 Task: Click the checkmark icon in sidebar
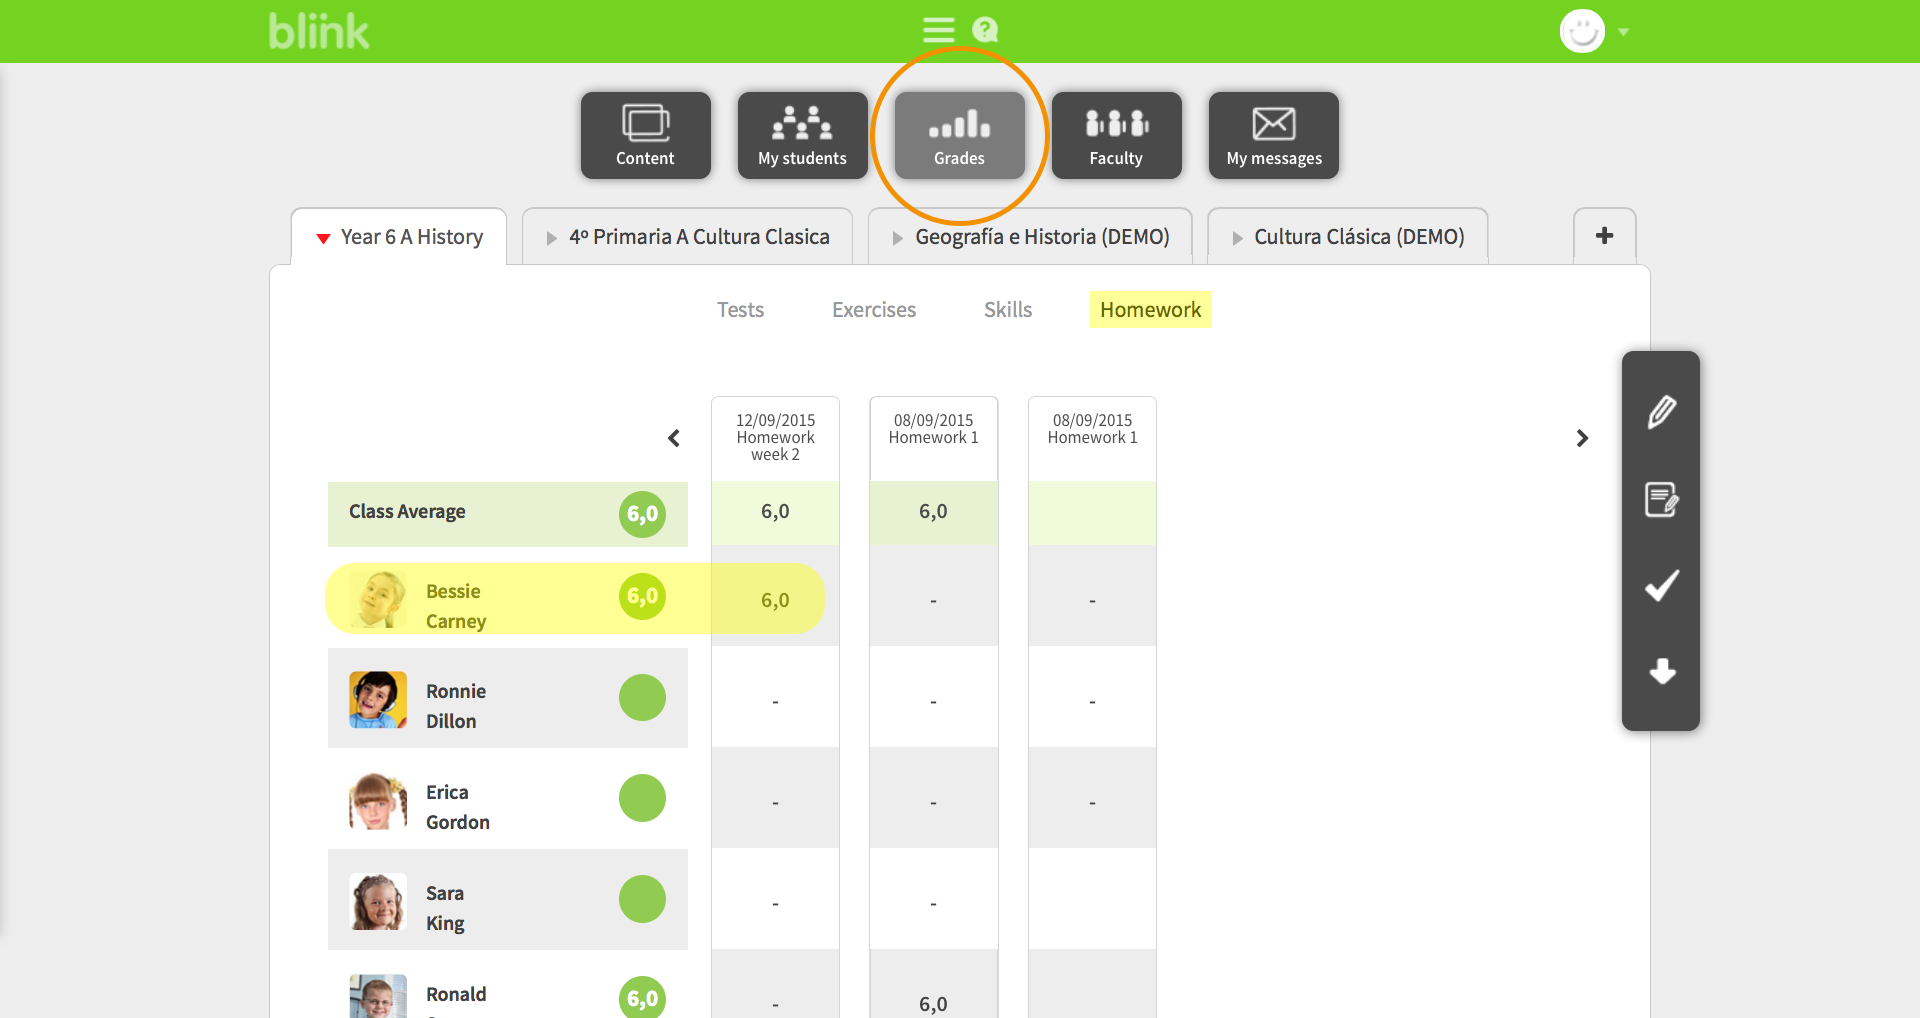pyautogui.click(x=1661, y=585)
